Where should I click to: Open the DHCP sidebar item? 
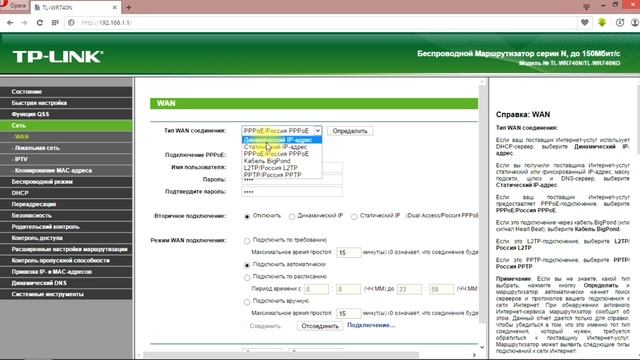pyautogui.click(x=66, y=193)
